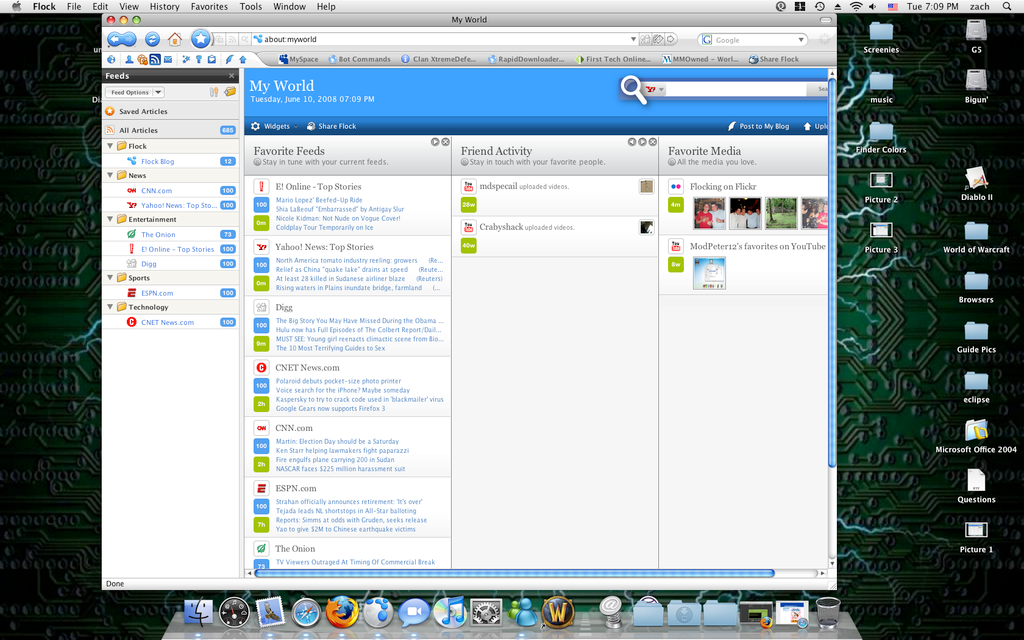
Task: Open photo uploader arrow icon in toolbar
Action: [242, 59]
